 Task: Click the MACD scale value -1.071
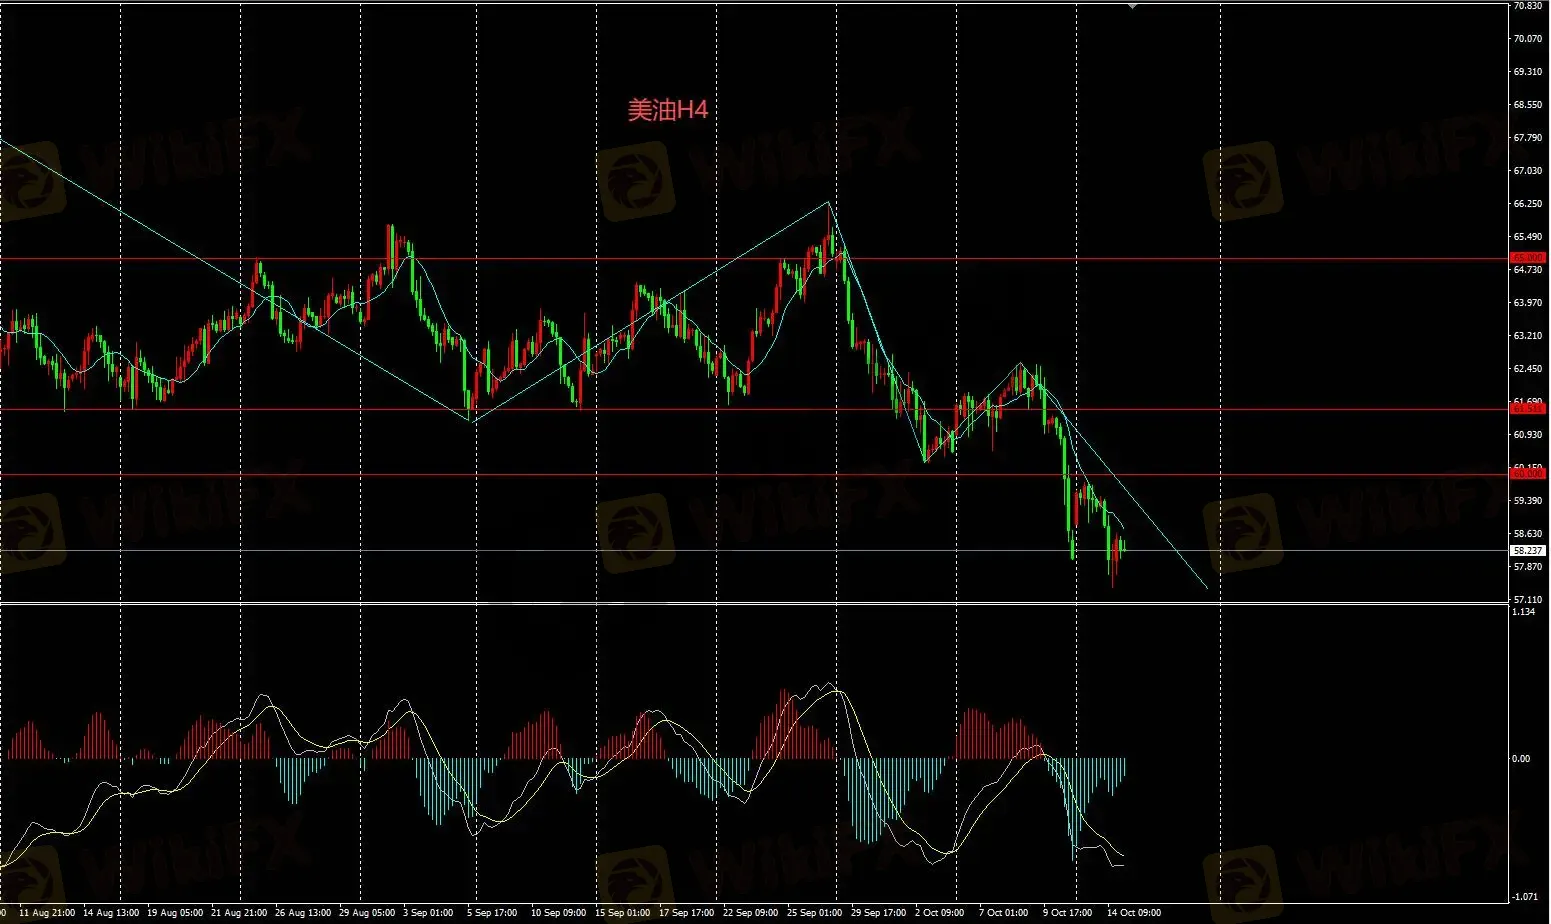click(x=1525, y=897)
